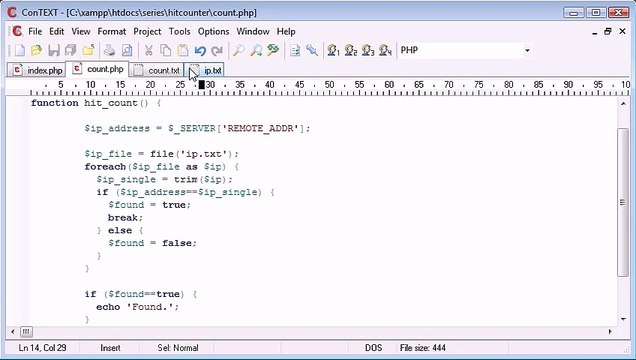Create a new file with toolbar icon
This screenshot has height=360, width=636.
[19, 50]
